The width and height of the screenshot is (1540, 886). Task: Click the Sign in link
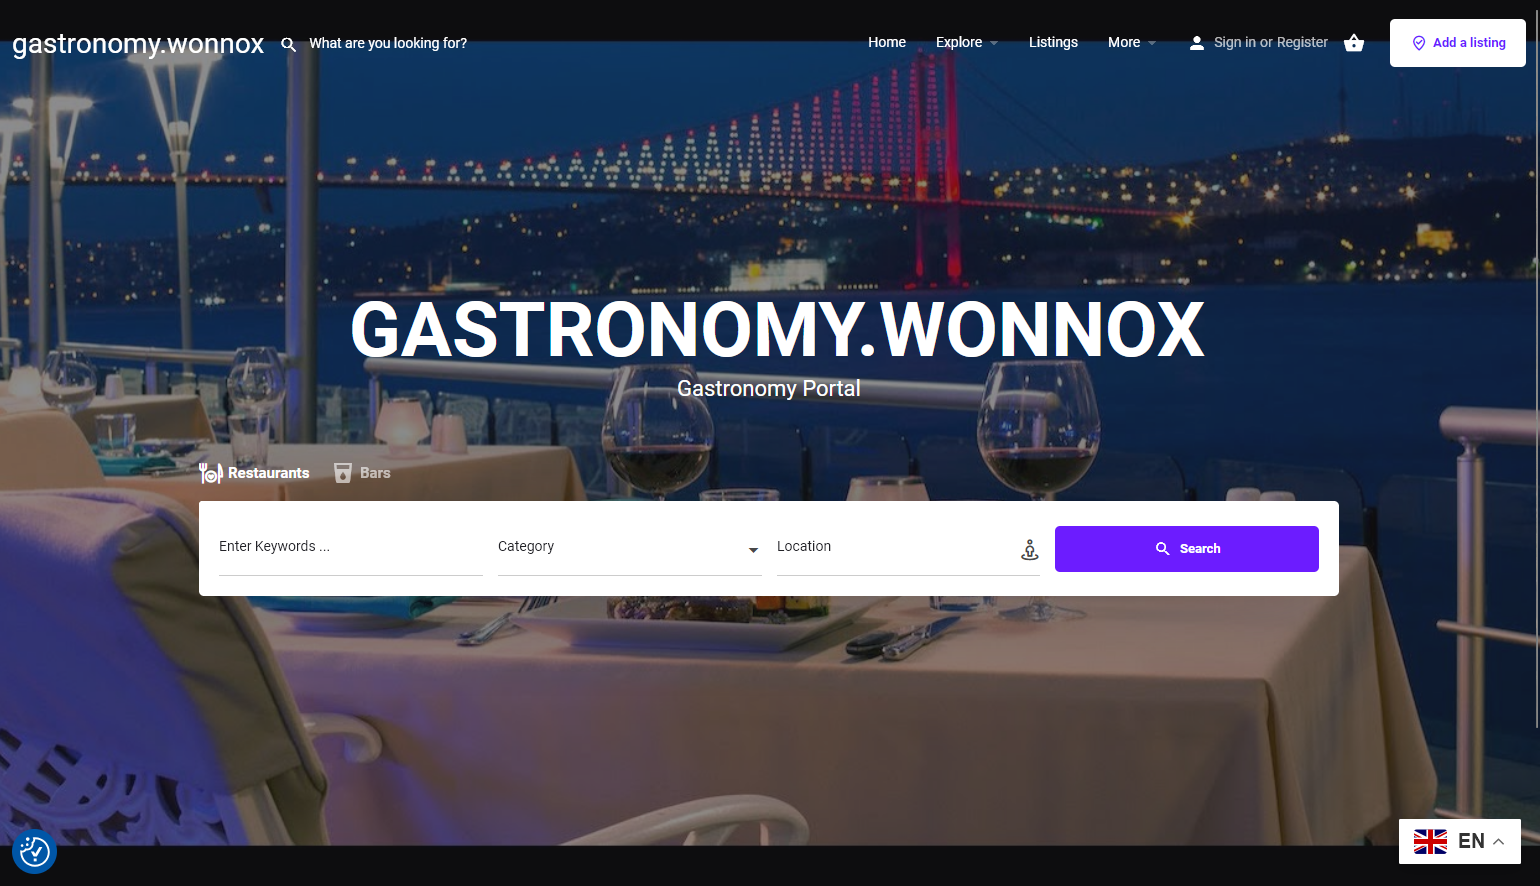[1234, 42]
